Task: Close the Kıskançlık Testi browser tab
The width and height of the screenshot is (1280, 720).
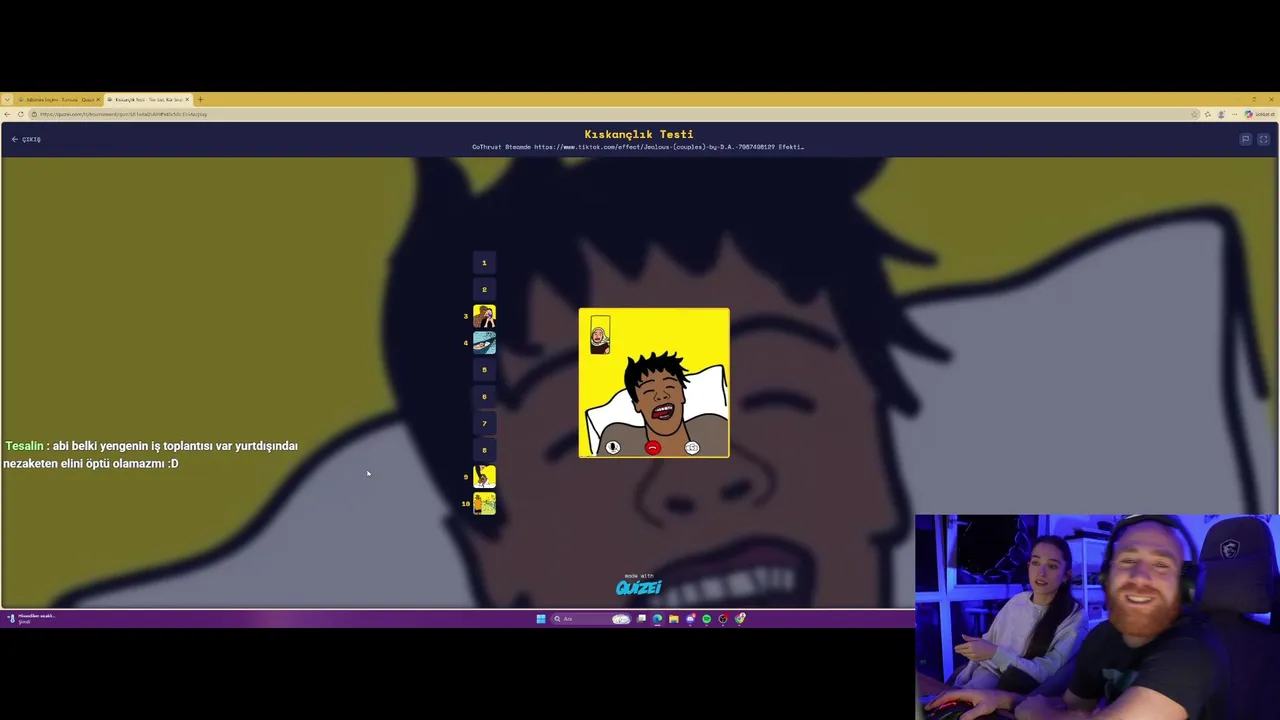Action: coord(187,100)
